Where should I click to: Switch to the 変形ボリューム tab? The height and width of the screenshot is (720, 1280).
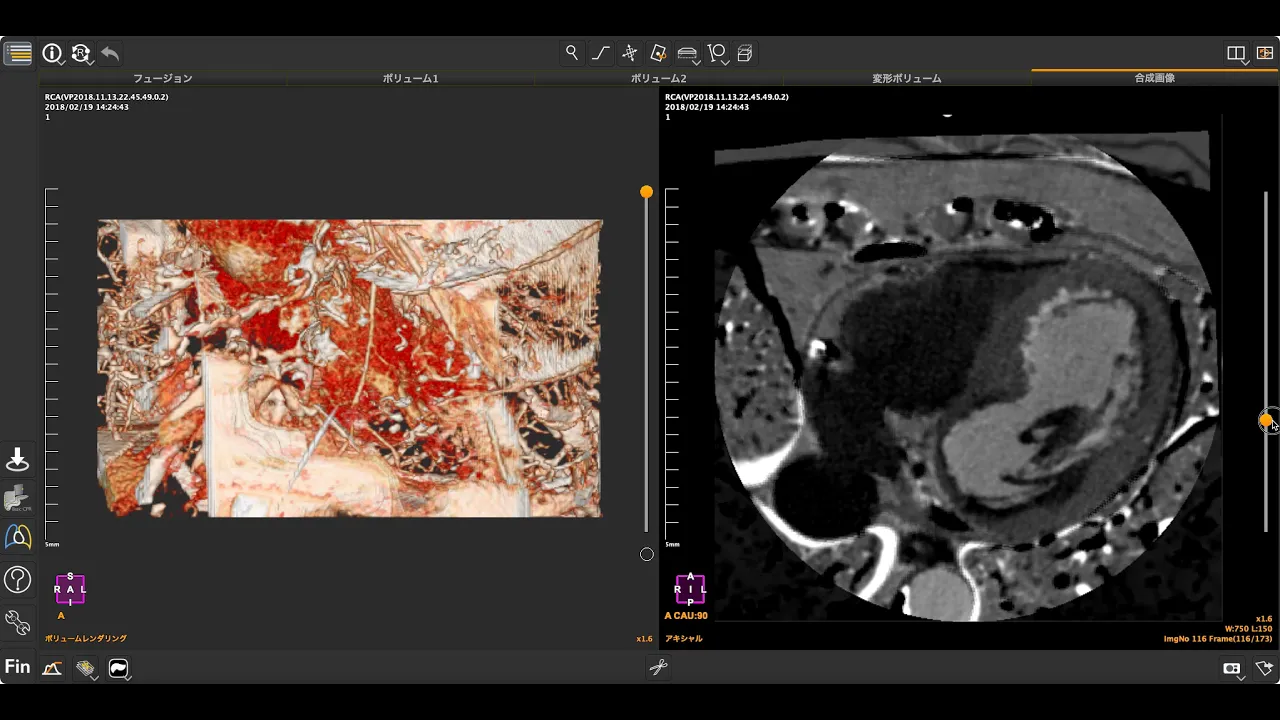906,78
